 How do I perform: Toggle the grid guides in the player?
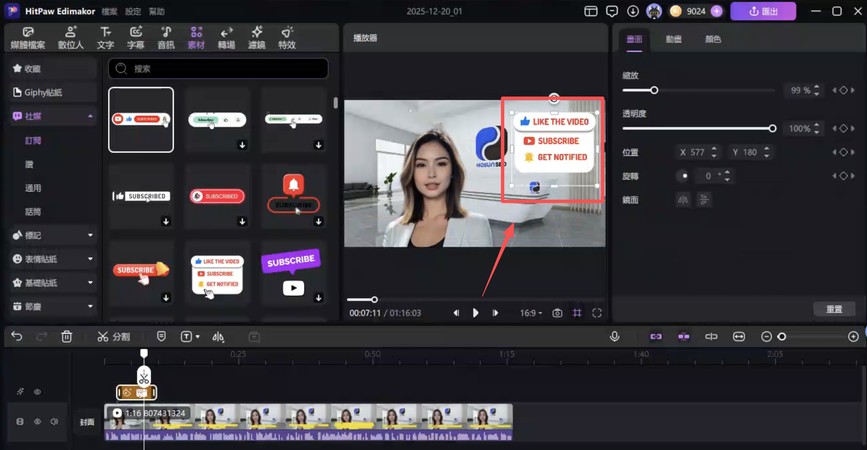(577, 313)
